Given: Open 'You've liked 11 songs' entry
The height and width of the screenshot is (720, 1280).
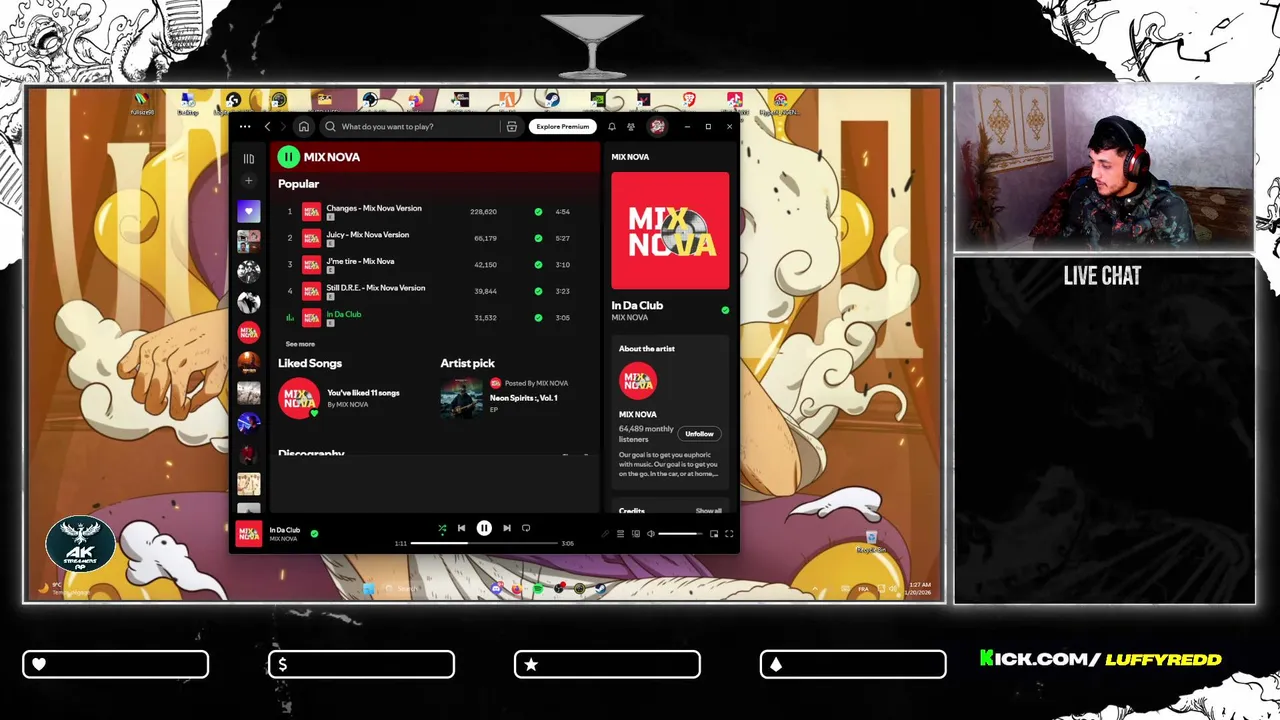Looking at the screenshot, I should (363, 393).
